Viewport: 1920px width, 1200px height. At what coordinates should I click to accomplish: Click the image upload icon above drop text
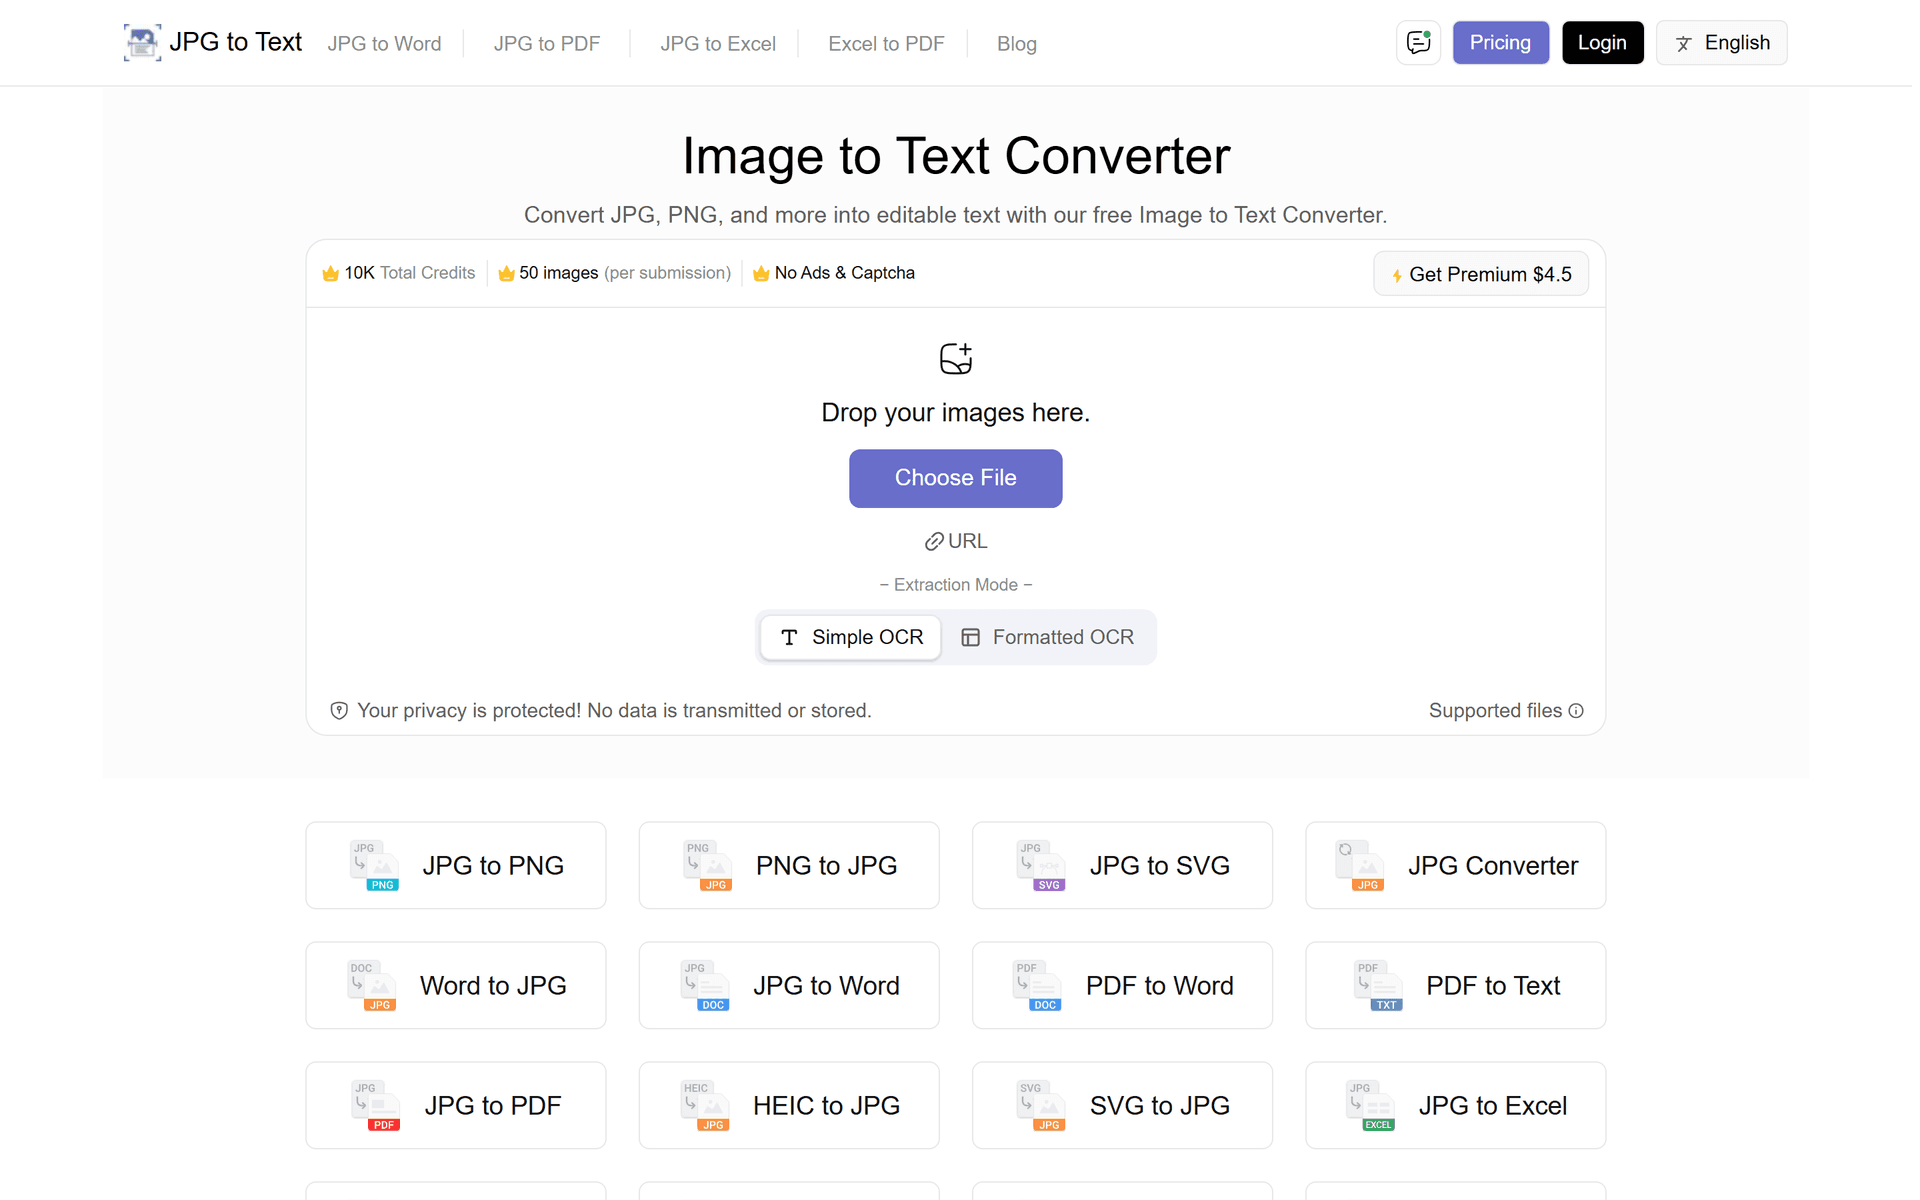click(x=956, y=358)
